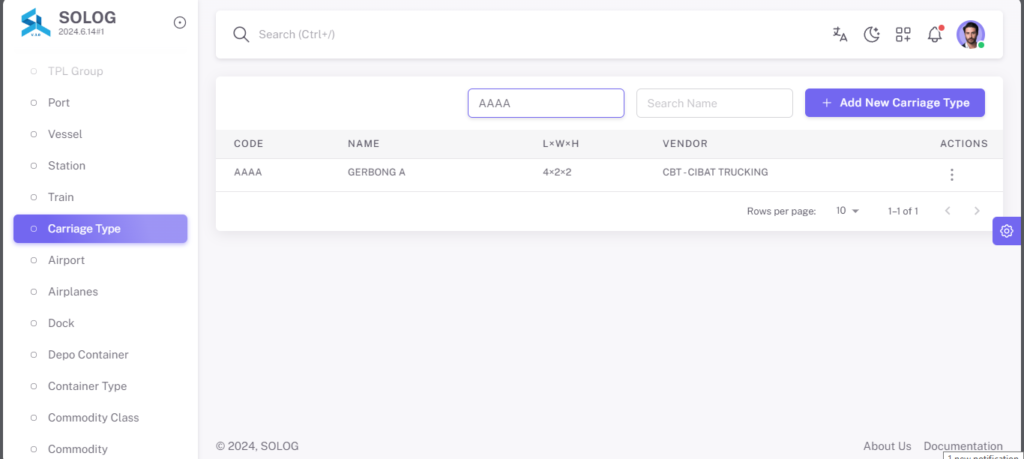
Task: Click the SOLOG logo
Action: point(36,23)
